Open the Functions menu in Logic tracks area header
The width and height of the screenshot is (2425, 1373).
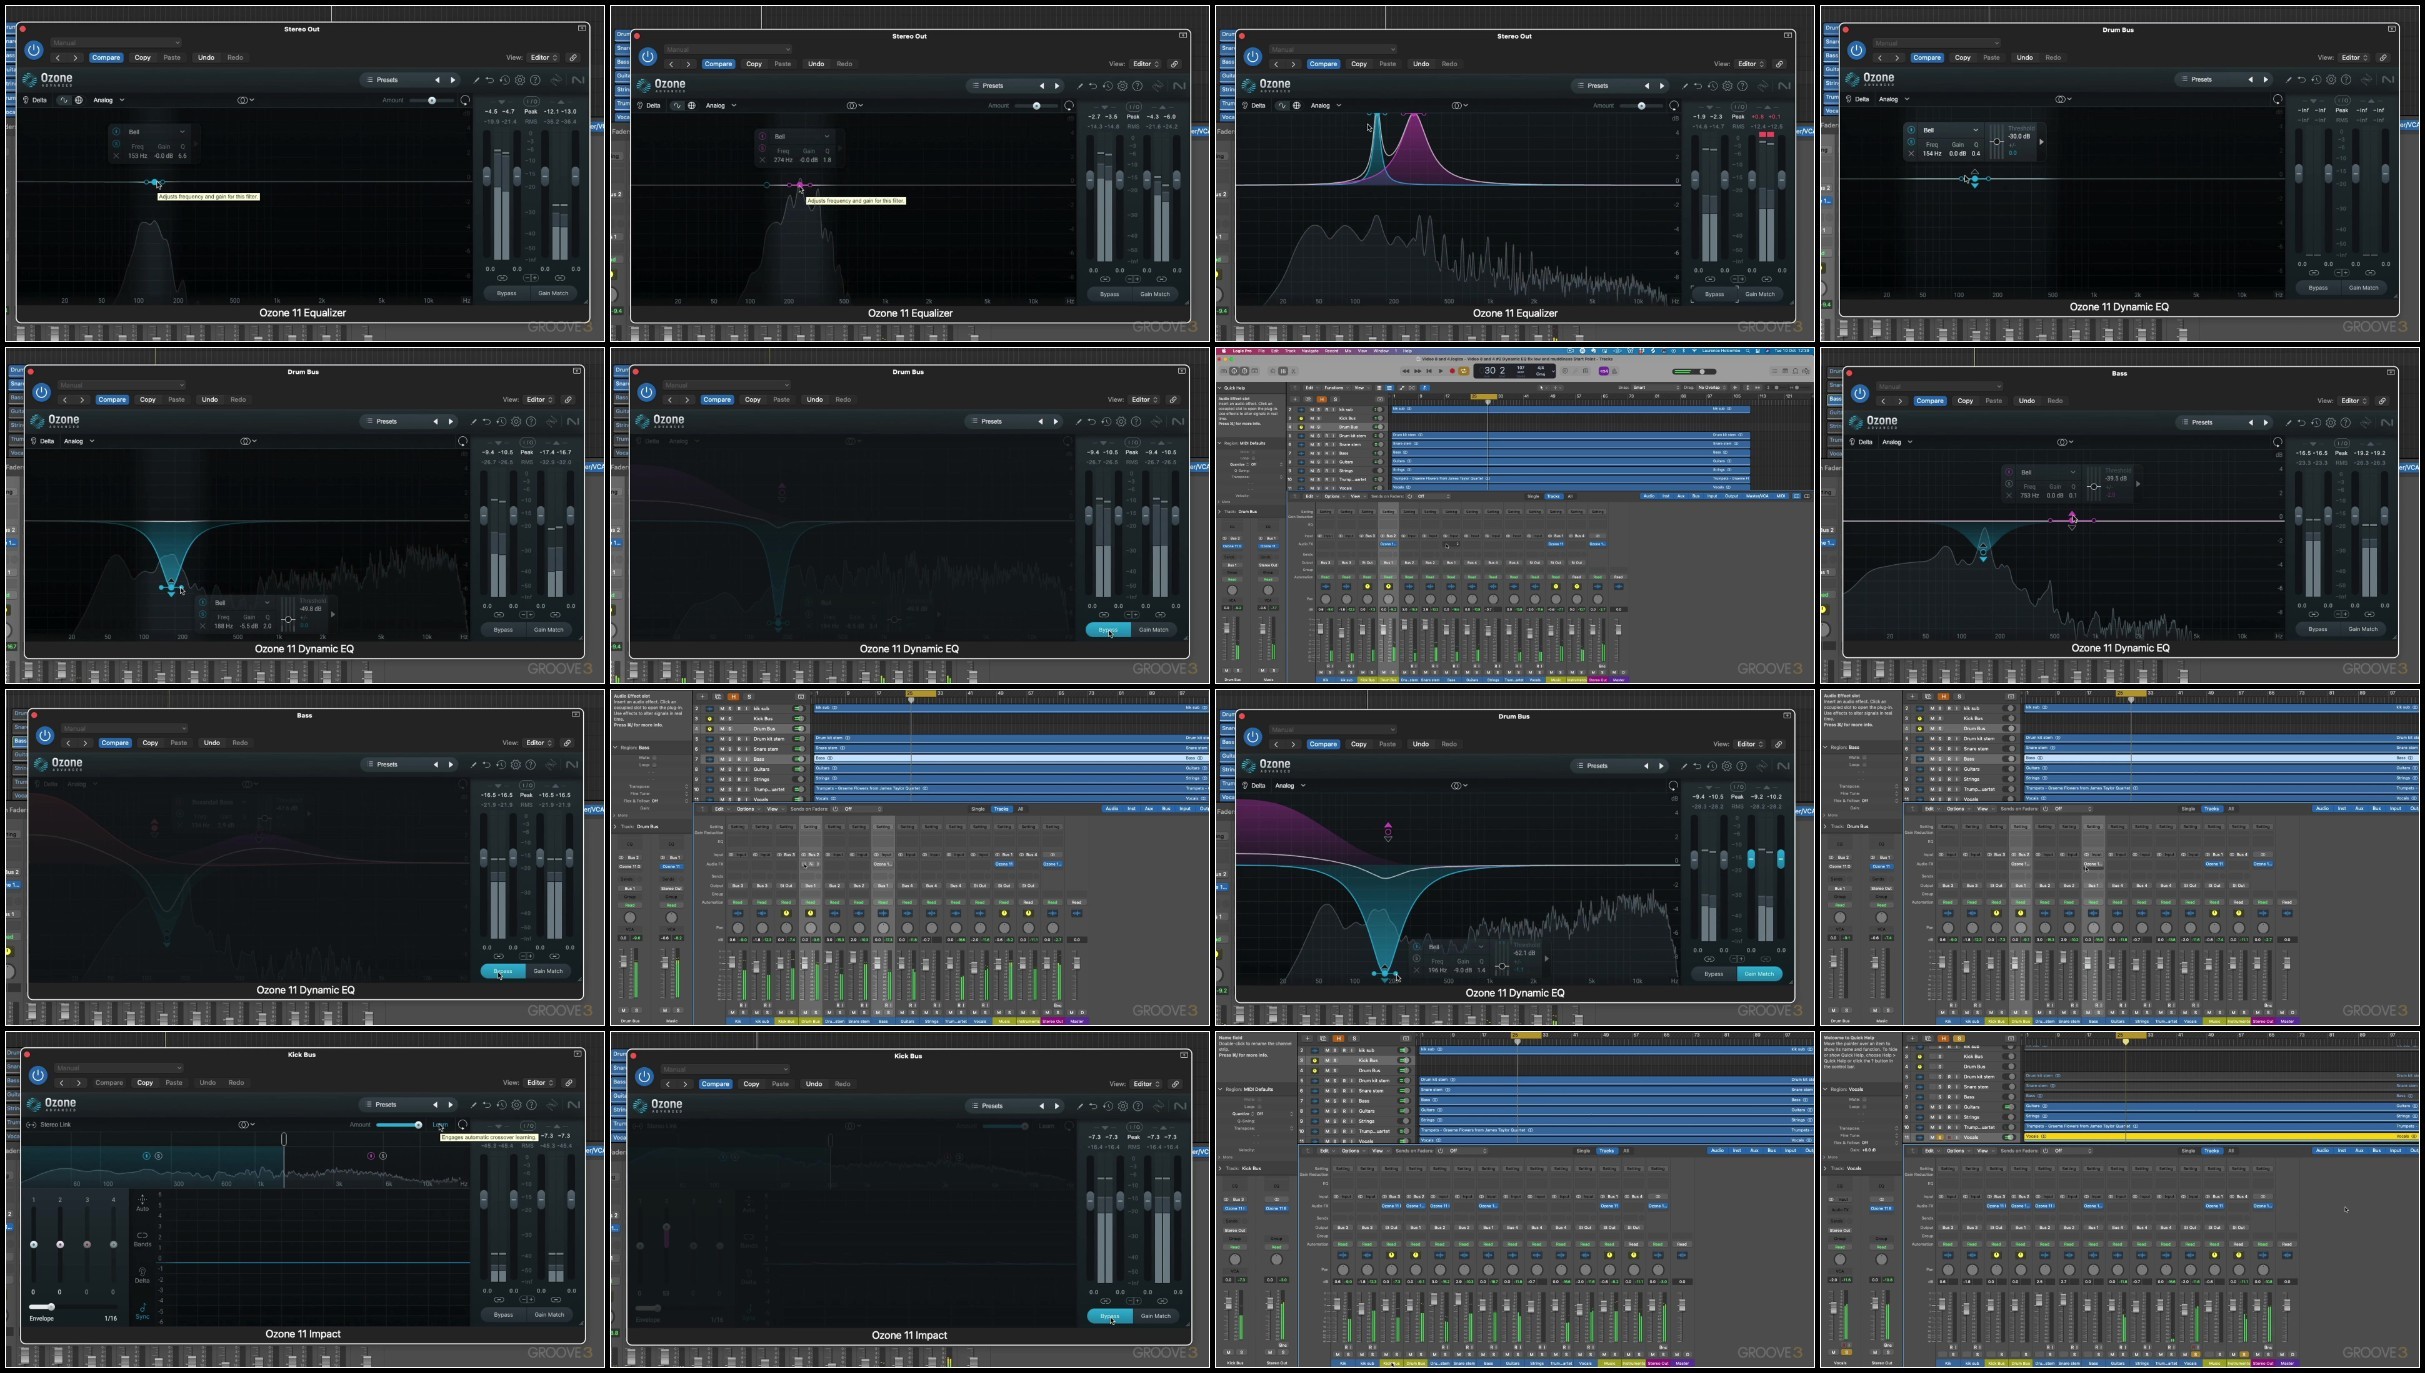[1336, 387]
